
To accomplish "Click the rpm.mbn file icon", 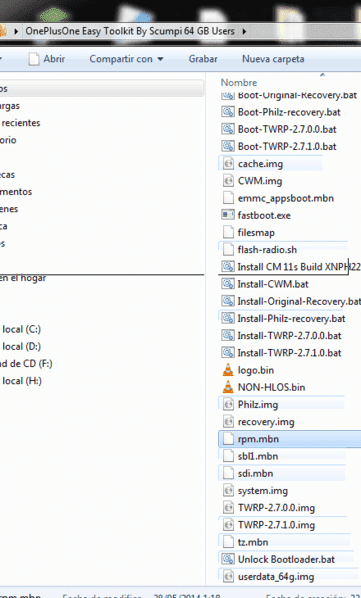I will point(228,439).
